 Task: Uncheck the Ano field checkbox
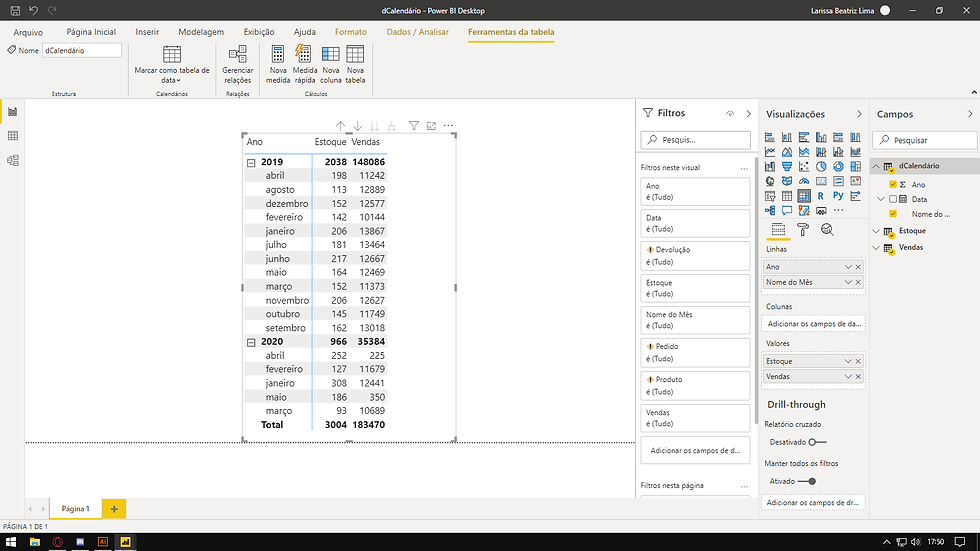click(x=892, y=184)
